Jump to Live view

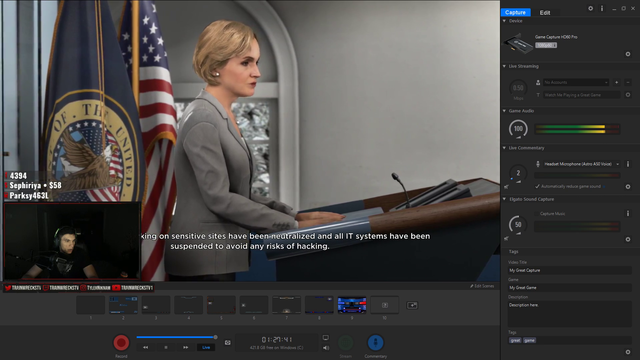(x=206, y=347)
